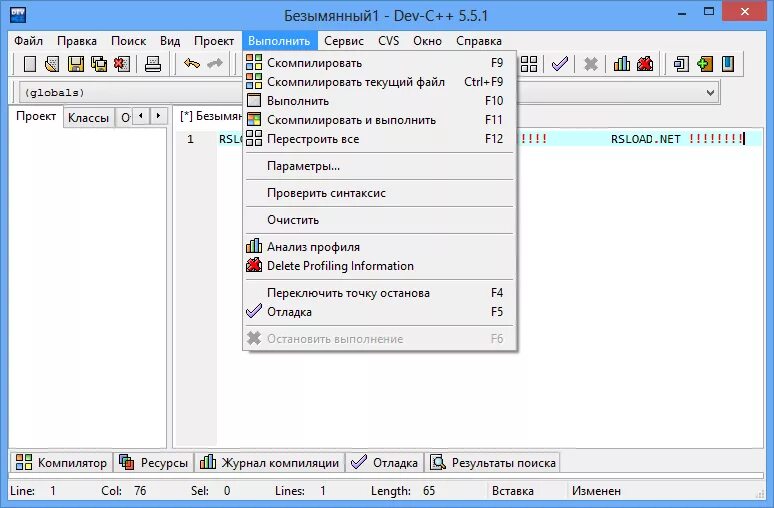Open the Ресурсы bottom tab
774x508 pixels.
(154, 463)
